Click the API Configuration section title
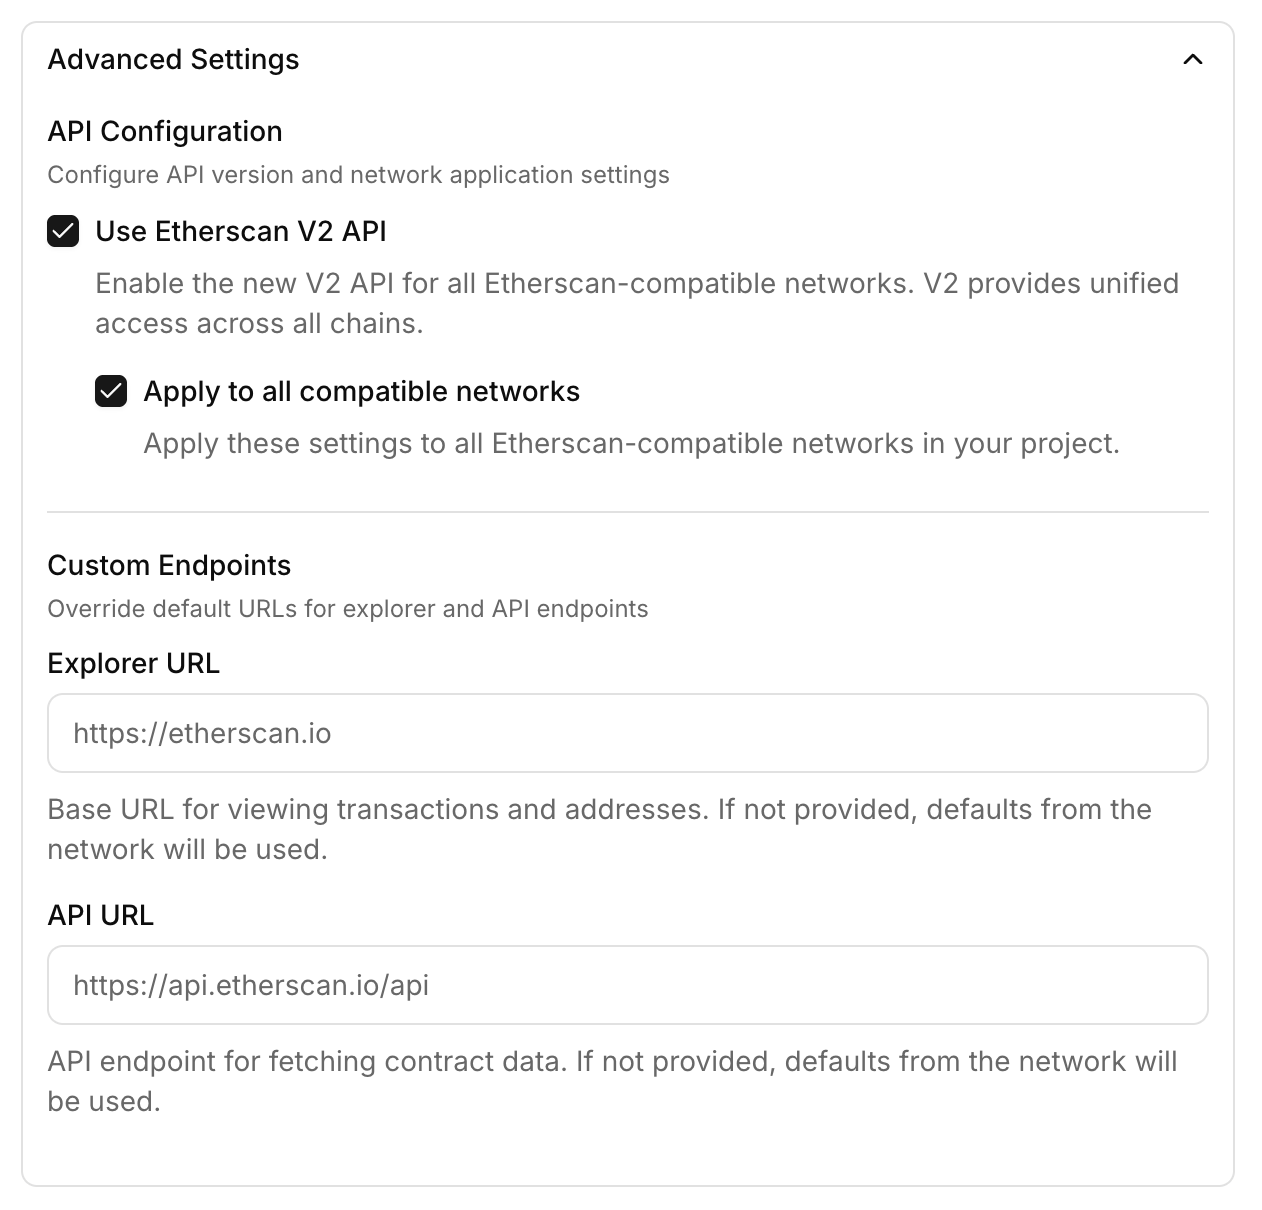 [x=165, y=131]
